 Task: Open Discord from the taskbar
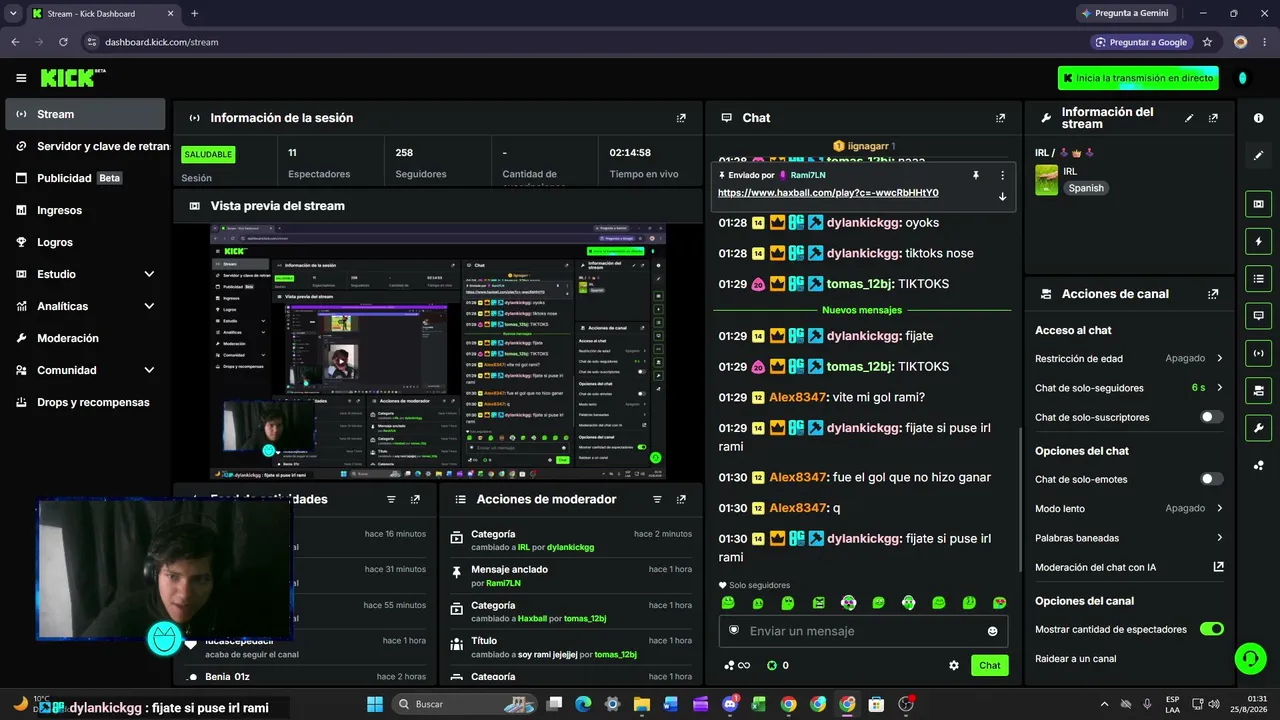[x=730, y=704]
